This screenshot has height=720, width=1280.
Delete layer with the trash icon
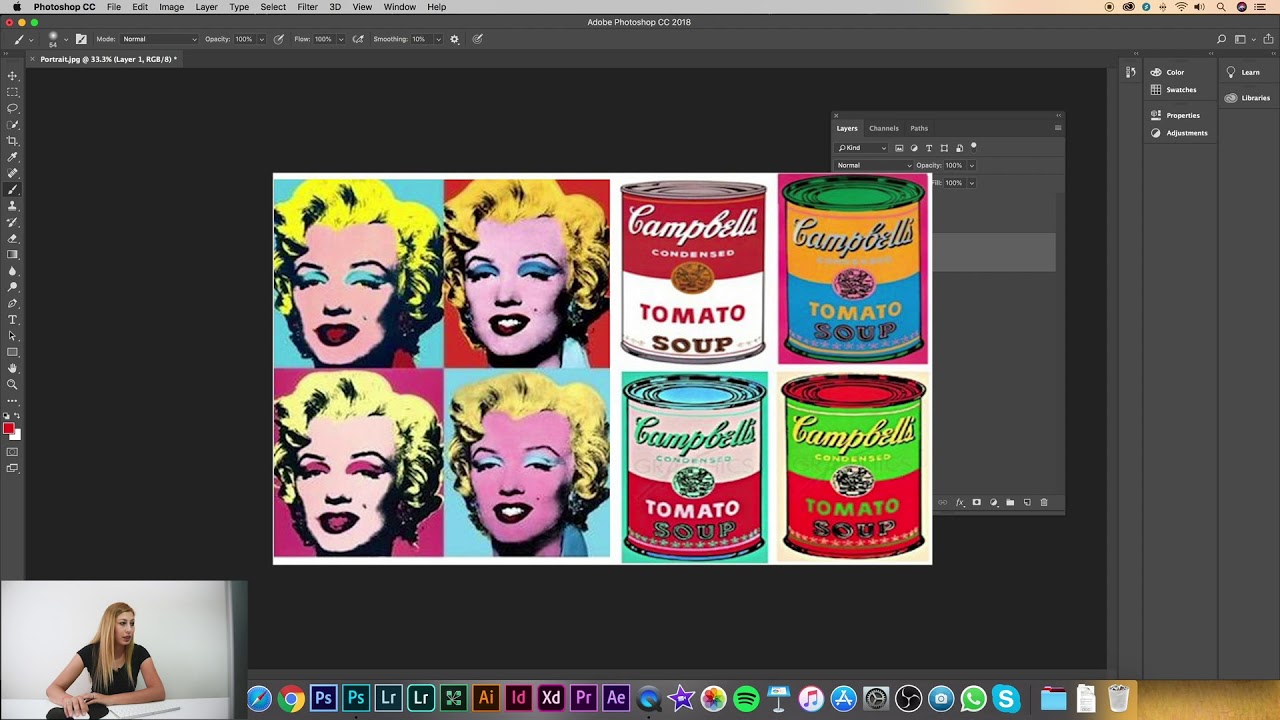[x=1044, y=502]
